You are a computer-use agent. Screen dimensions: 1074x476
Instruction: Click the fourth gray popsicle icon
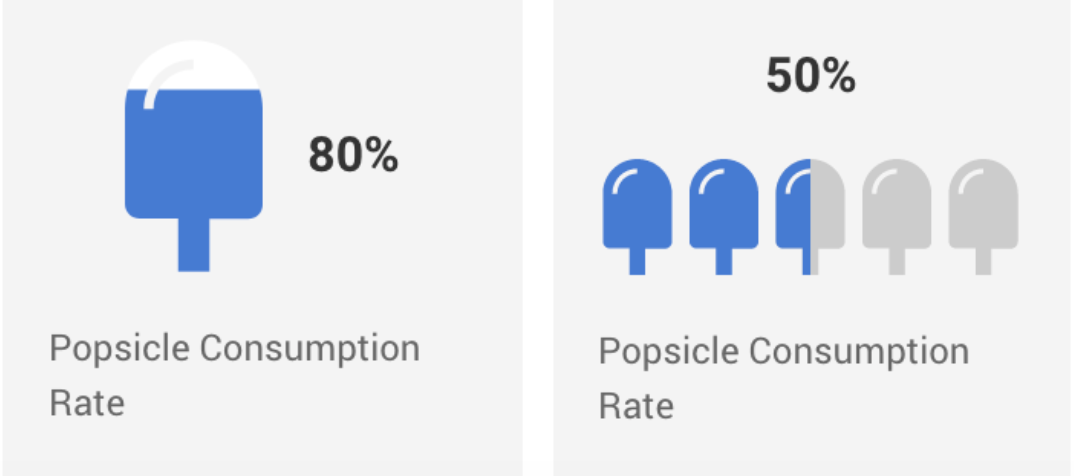[x=897, y=216]
